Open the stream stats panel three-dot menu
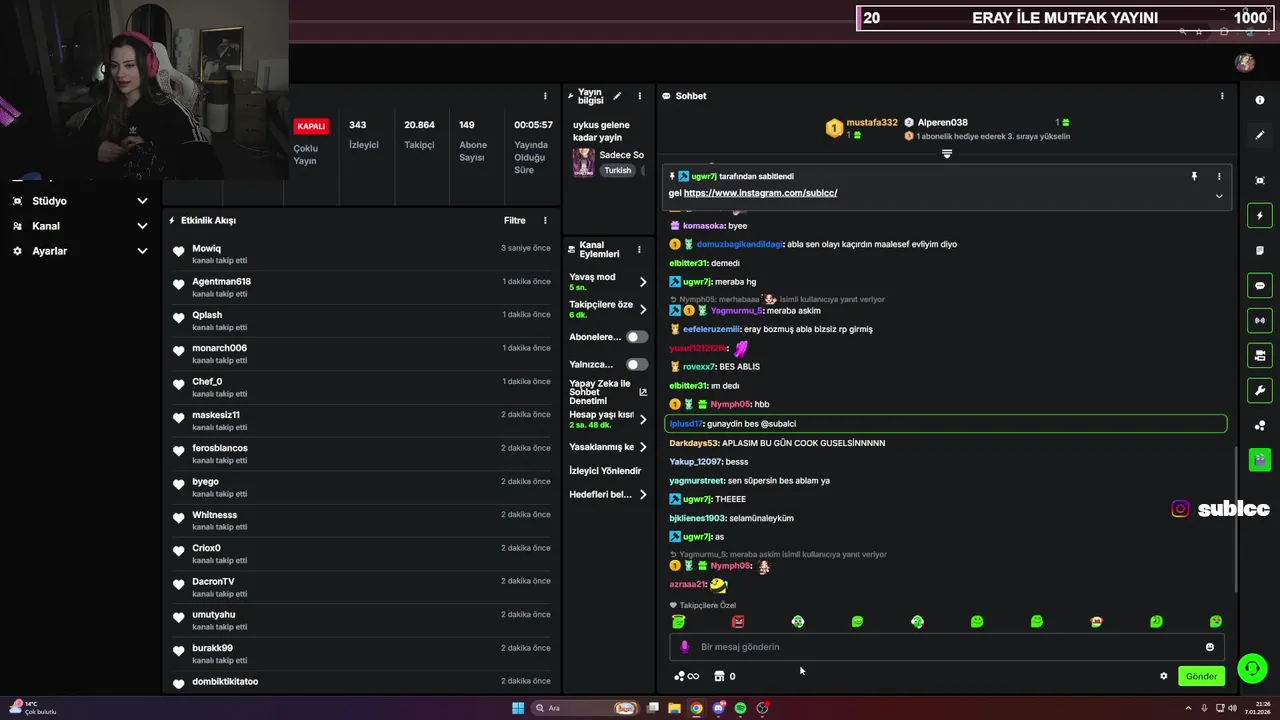Image resolution: width=1280 pixels, height=720 pixels. pos(545,96)
